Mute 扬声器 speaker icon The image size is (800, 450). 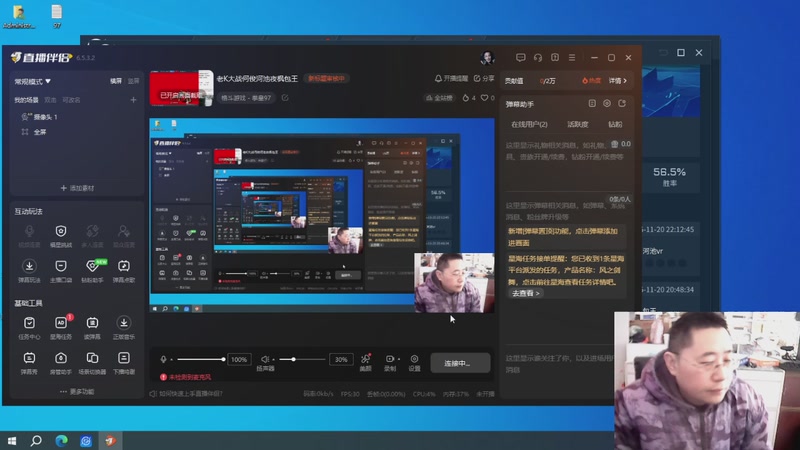tap(264, 359)
